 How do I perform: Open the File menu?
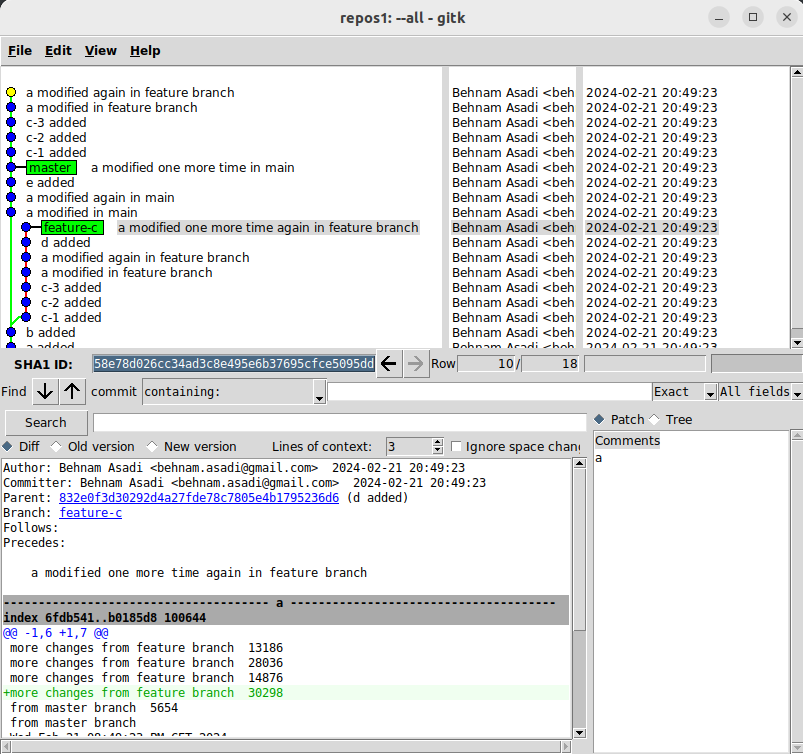[x=20, y=51]
